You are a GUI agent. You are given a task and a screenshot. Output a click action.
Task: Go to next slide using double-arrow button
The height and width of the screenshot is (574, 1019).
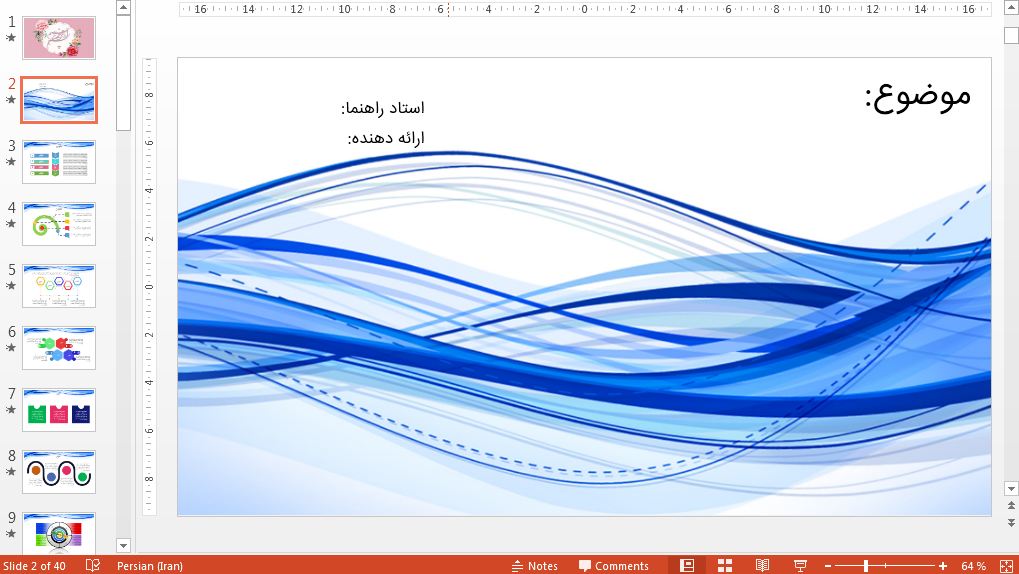point(1011,523)
